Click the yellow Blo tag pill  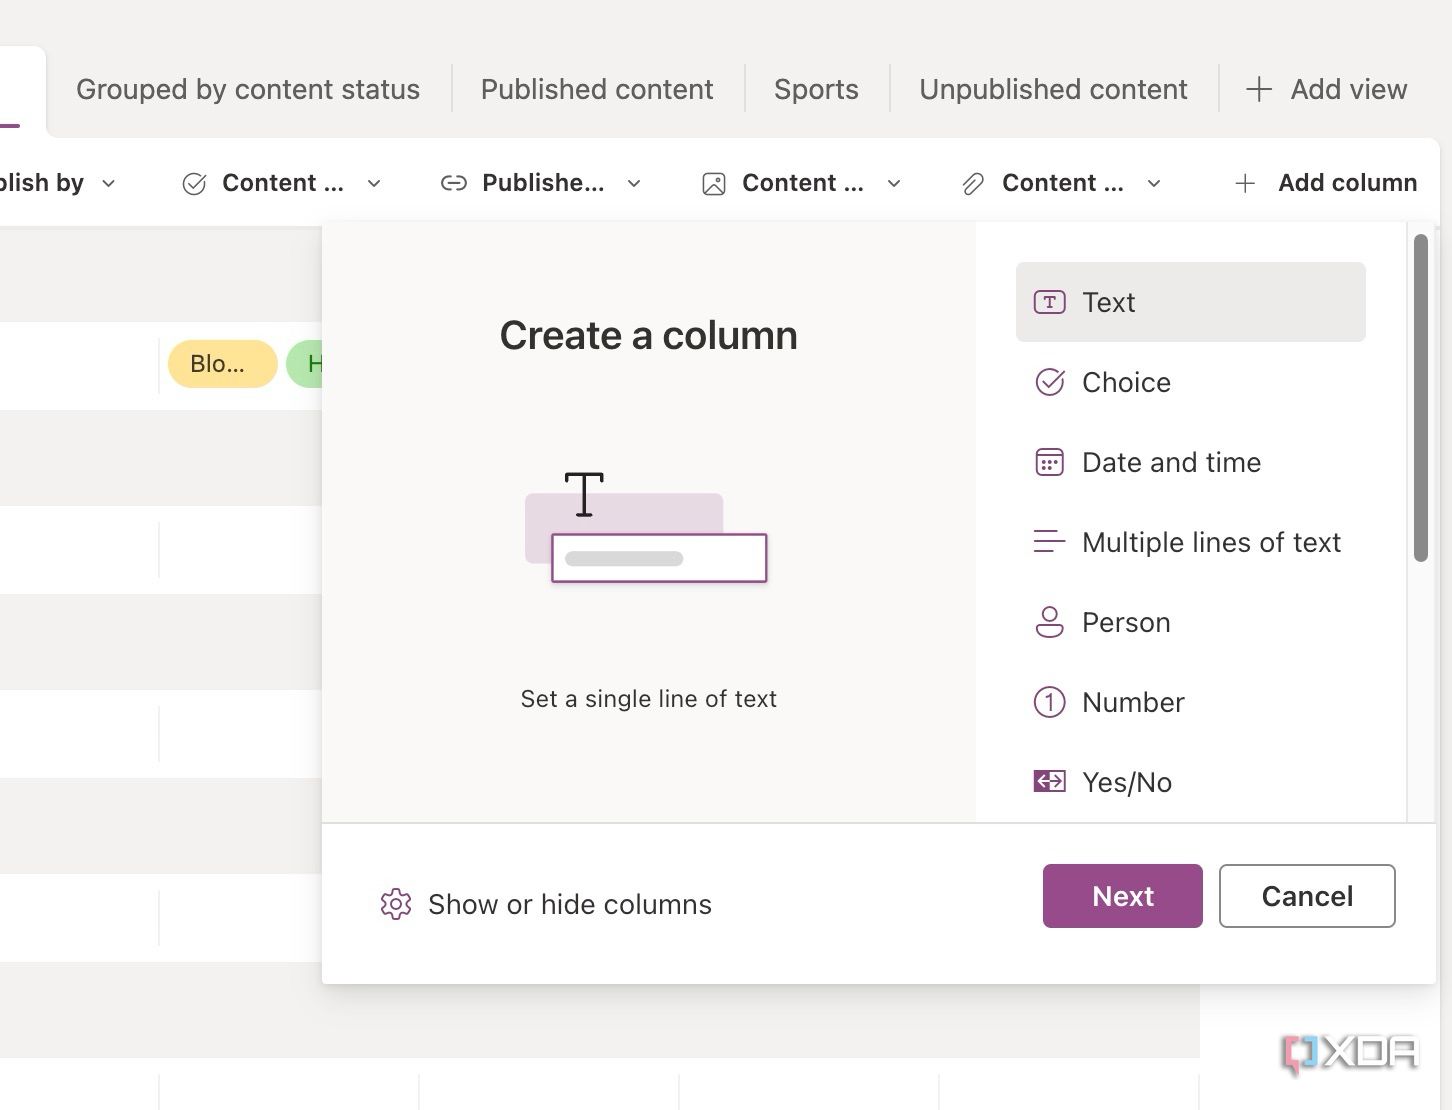tap(221, 364)
